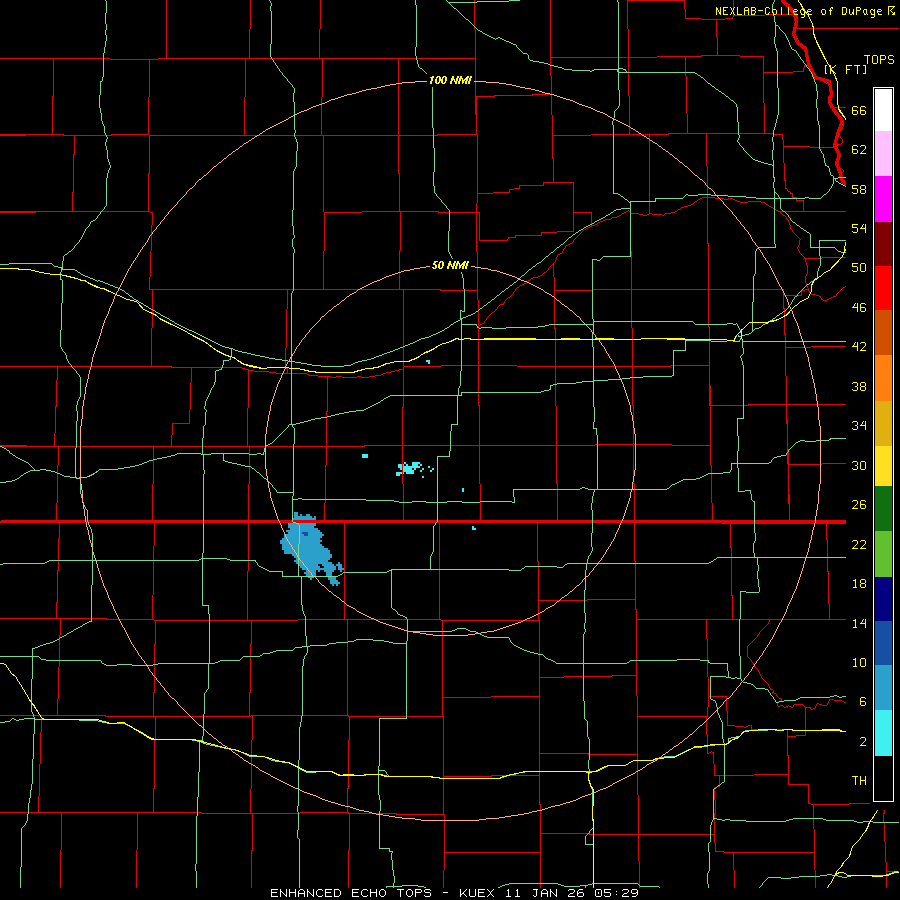Click the "66" legend value
Viewport: 900px width, 900px height.
click(859, 110)
